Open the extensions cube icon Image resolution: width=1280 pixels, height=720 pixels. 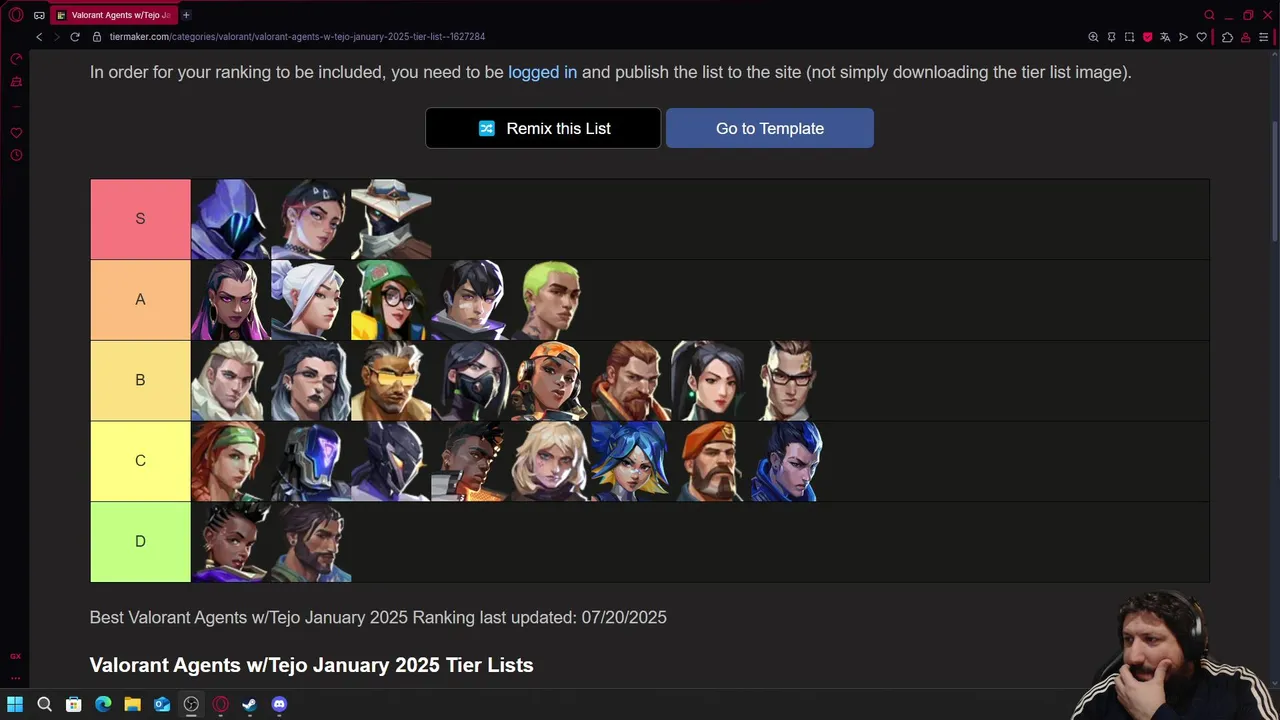pos(1227,37)
